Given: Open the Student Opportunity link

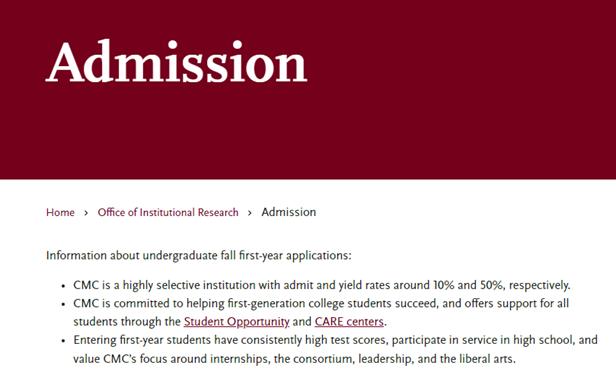Looking at the screenshot, I should (236, 322).
